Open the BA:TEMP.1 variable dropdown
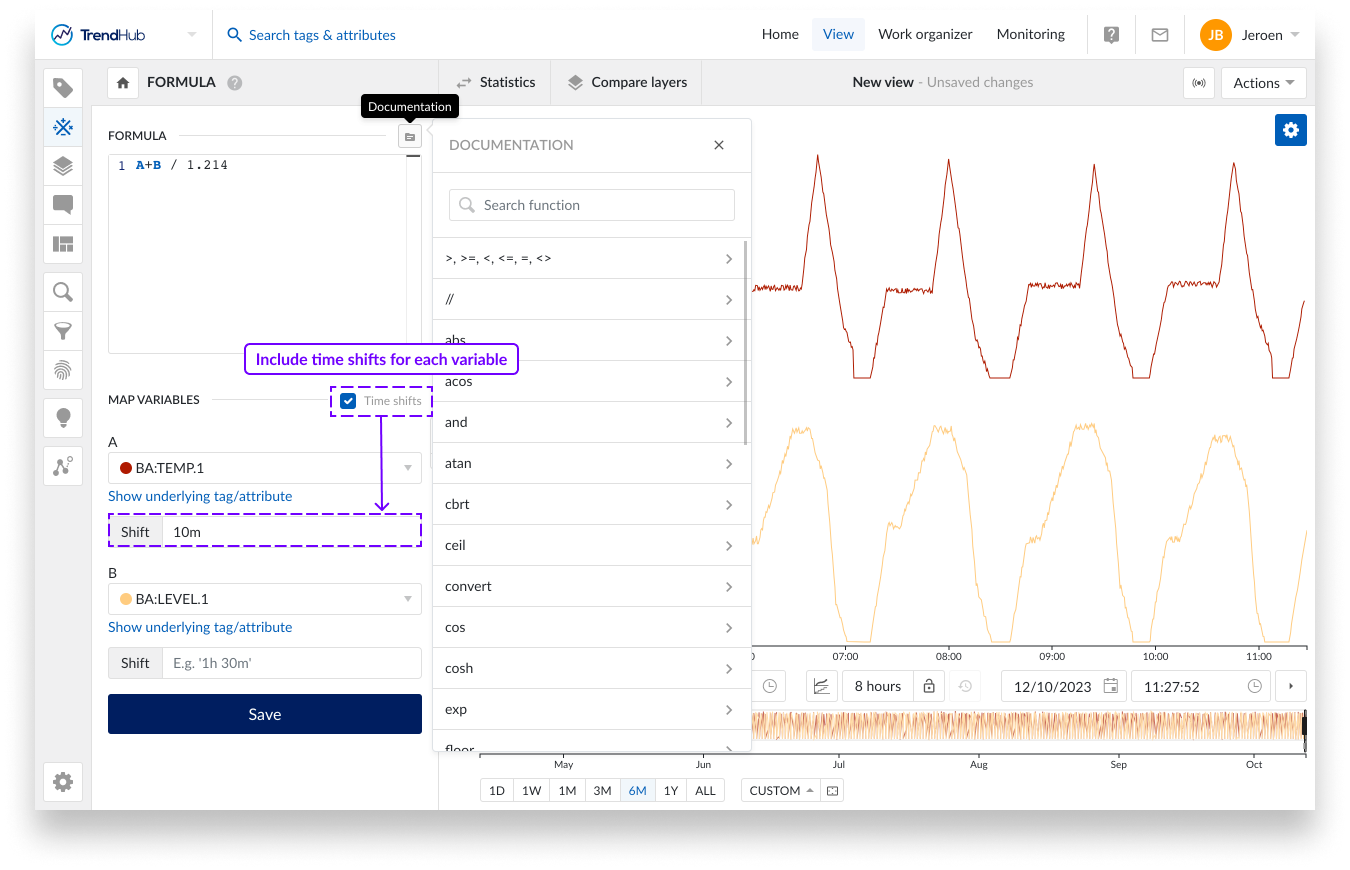The image size is (1350, 870). (264, 467)
